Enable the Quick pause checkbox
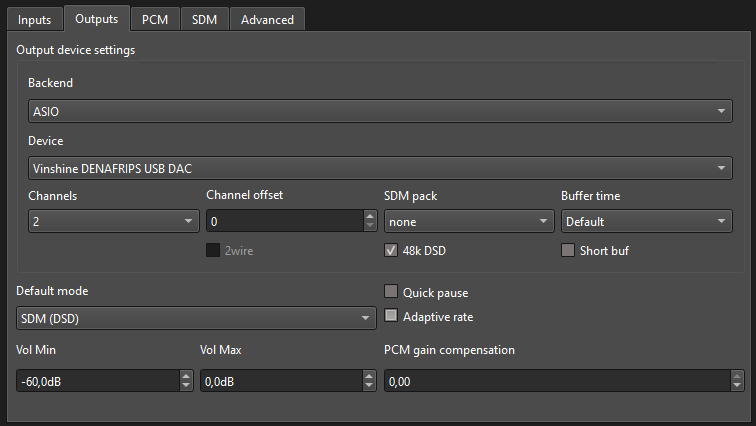 pos(391,292)
